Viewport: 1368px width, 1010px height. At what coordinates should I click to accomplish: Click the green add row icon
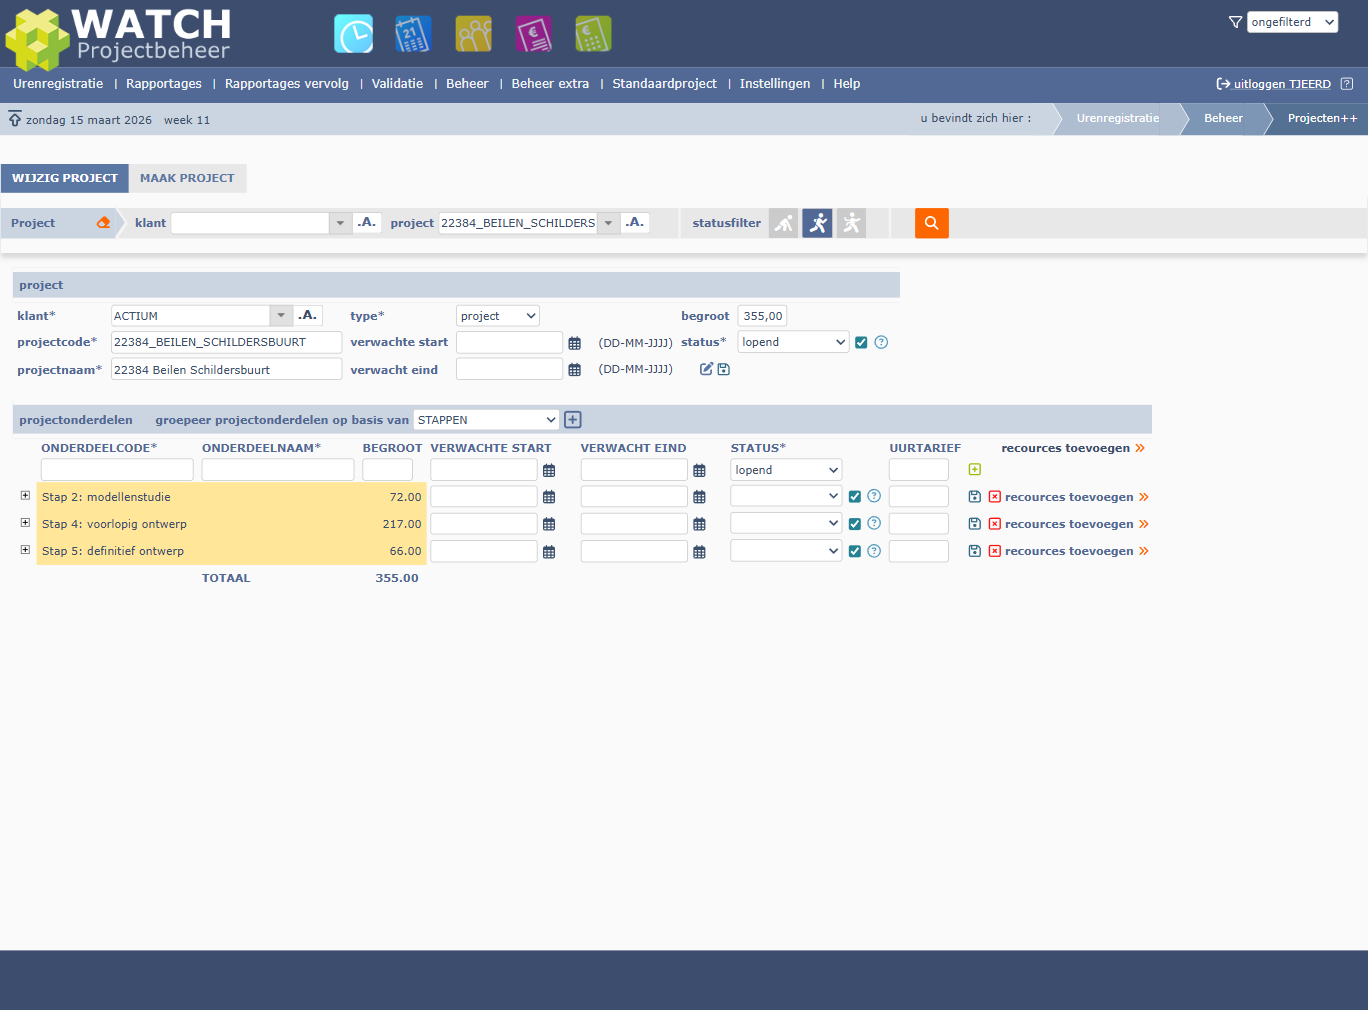click(975, 470)
